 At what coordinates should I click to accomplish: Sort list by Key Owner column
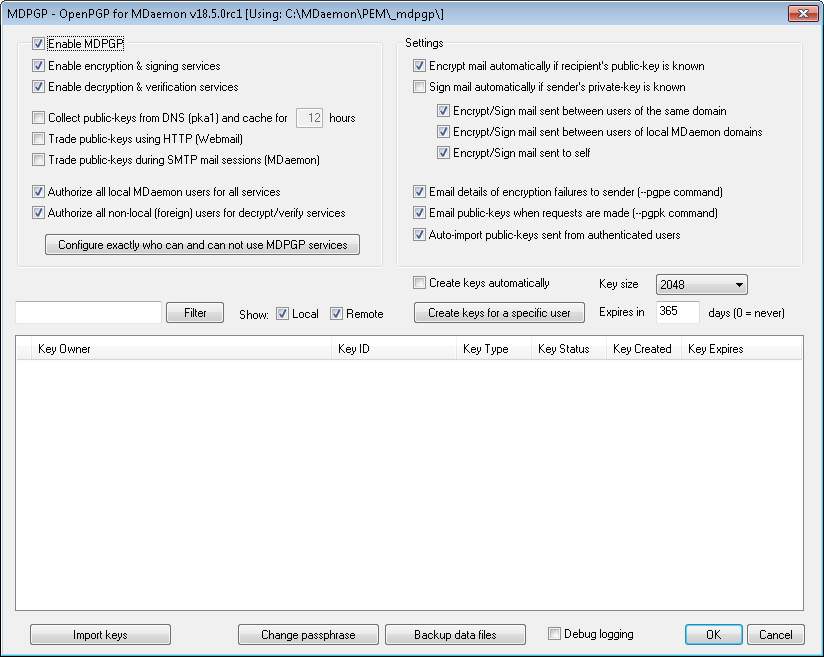pyautogui.click(x=181, y=349)
